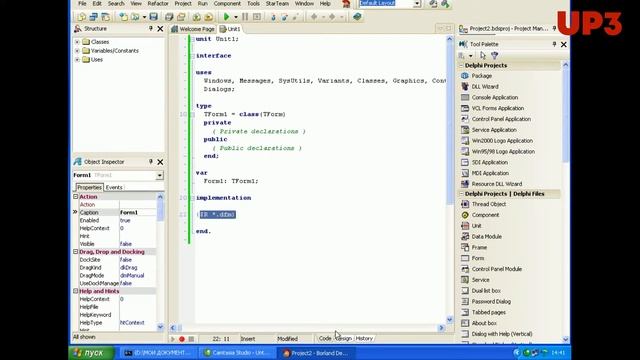Choose VCL Forms Application project type
Image resolution: width=640 pixels, height=360 pixels.
(498, 108)
